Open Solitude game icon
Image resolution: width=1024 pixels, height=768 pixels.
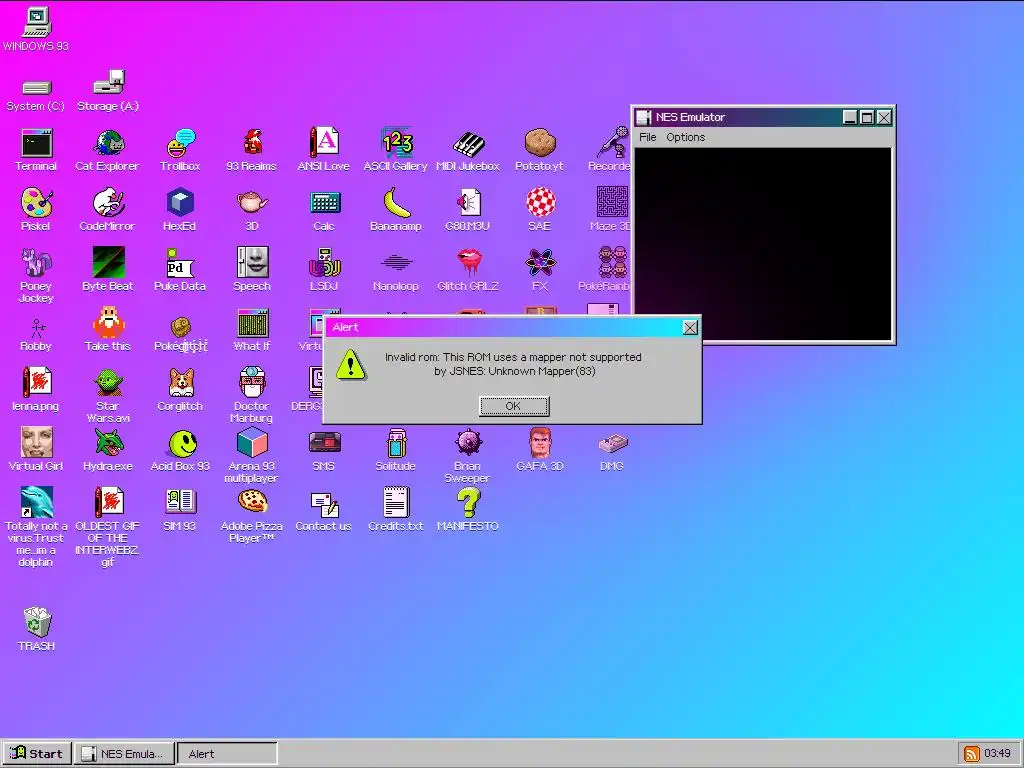click(x=396, y=443)
